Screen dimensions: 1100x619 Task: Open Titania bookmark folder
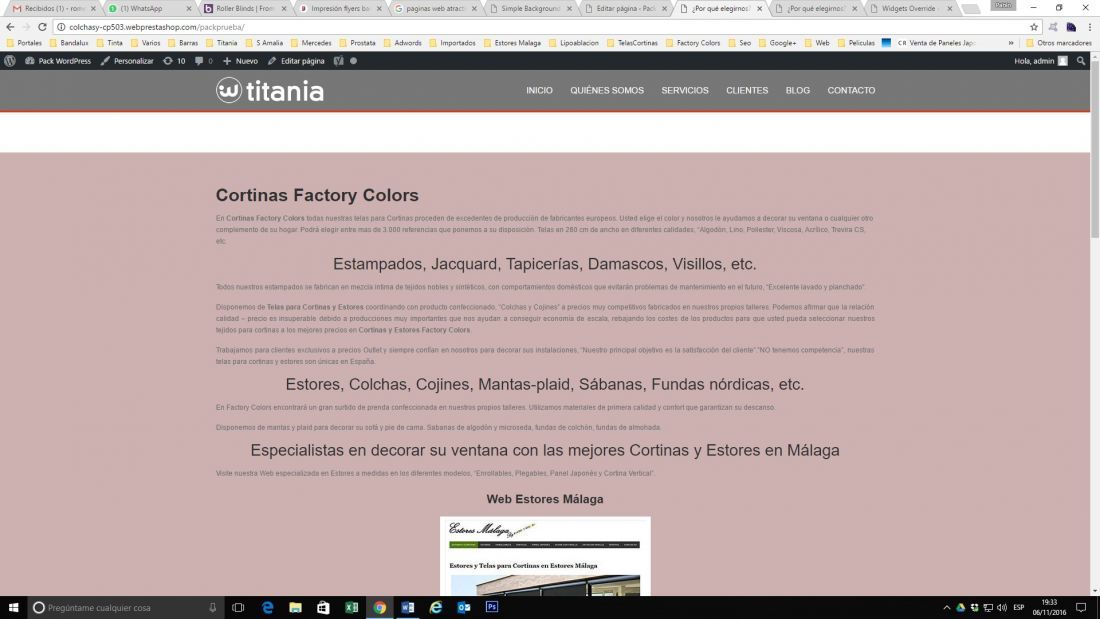(221, 43)
